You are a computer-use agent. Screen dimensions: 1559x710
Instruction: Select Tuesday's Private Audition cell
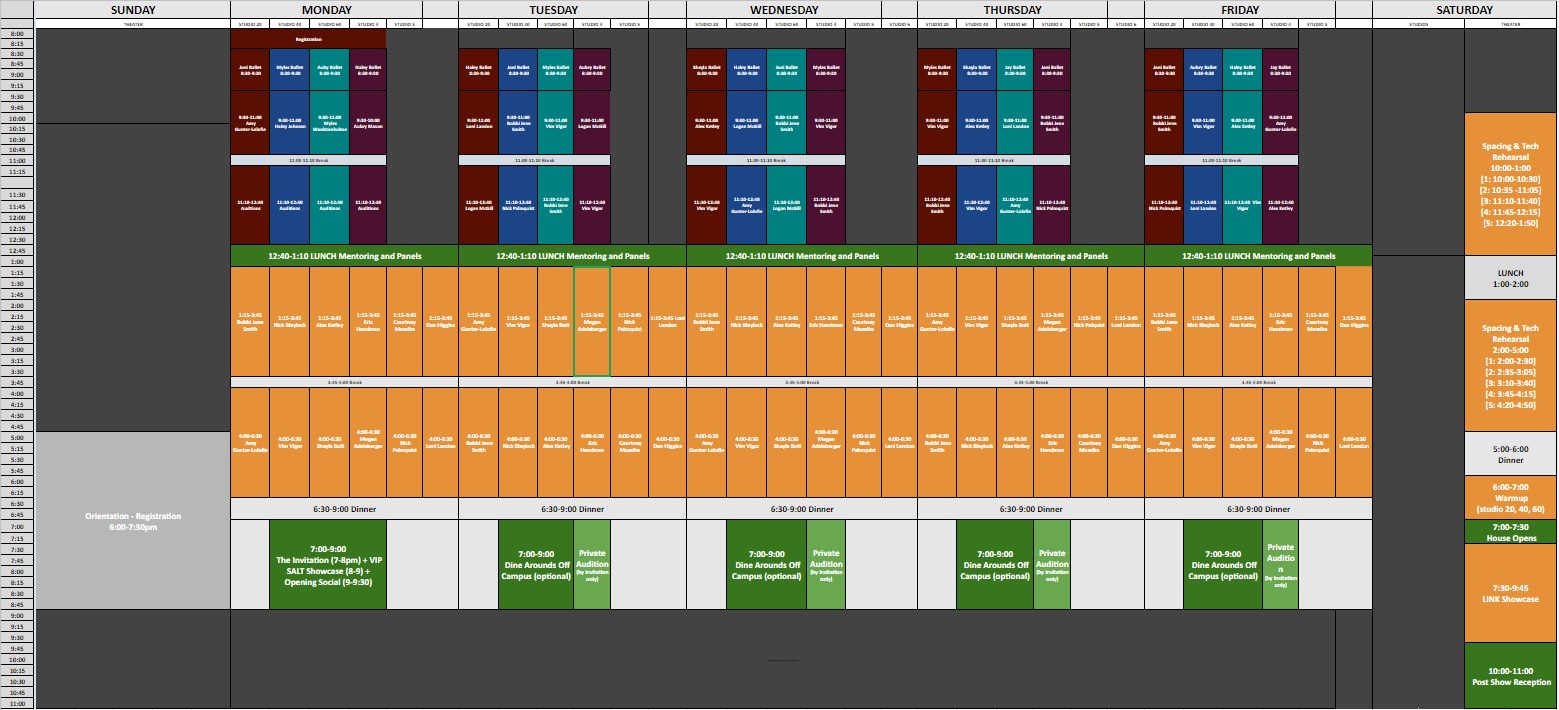(592, 565)
